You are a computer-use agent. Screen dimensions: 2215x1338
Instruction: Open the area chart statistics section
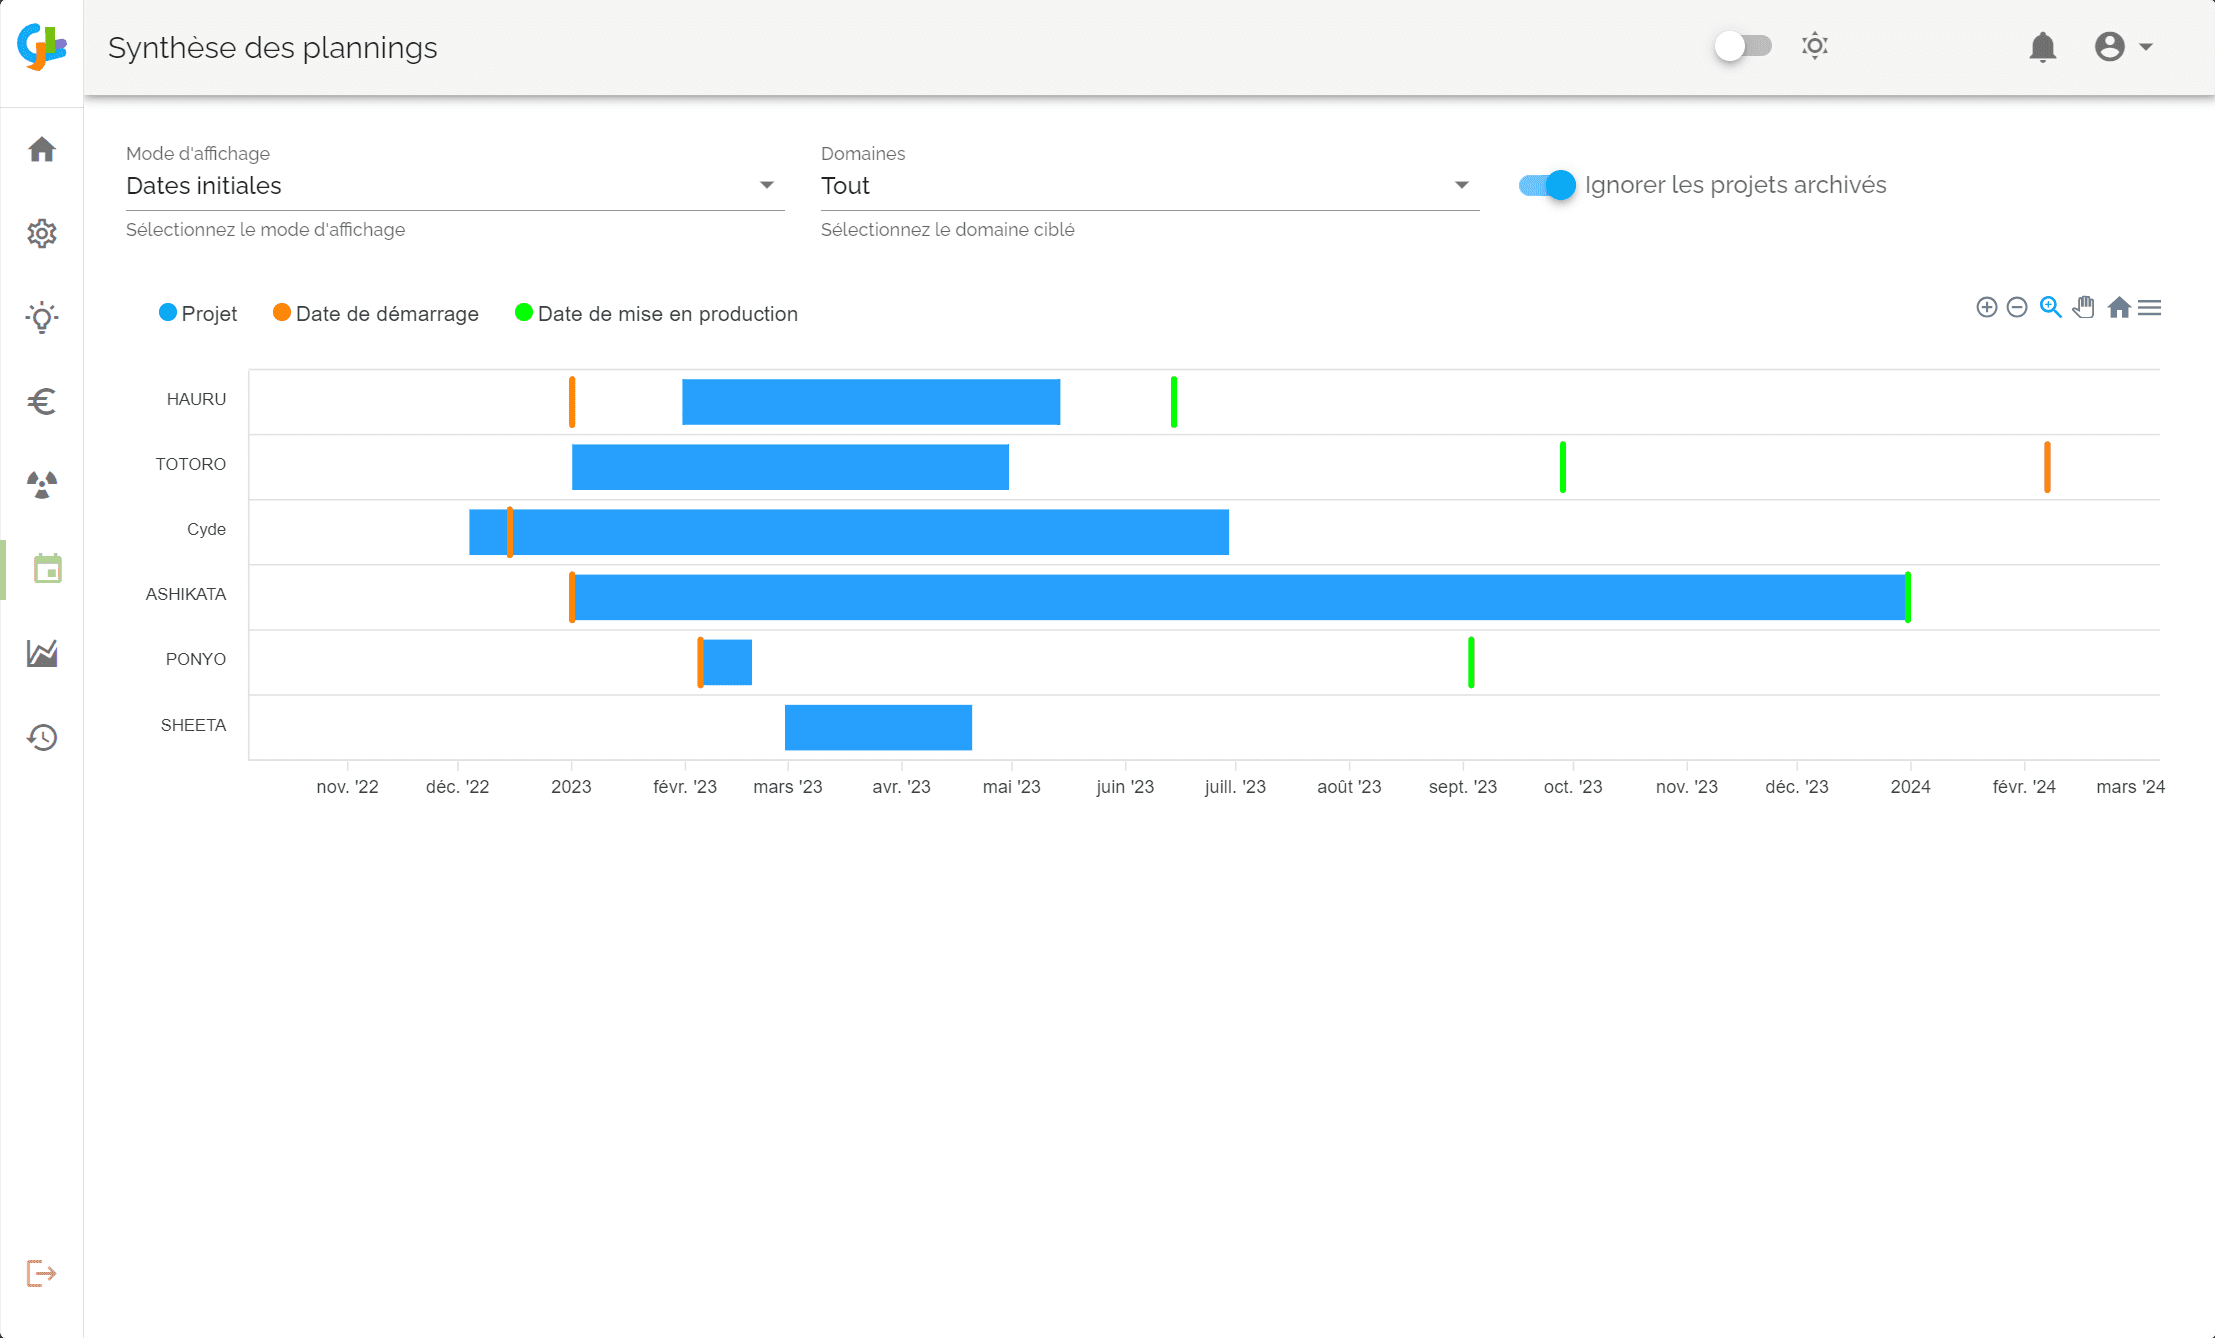pos(42,653)
